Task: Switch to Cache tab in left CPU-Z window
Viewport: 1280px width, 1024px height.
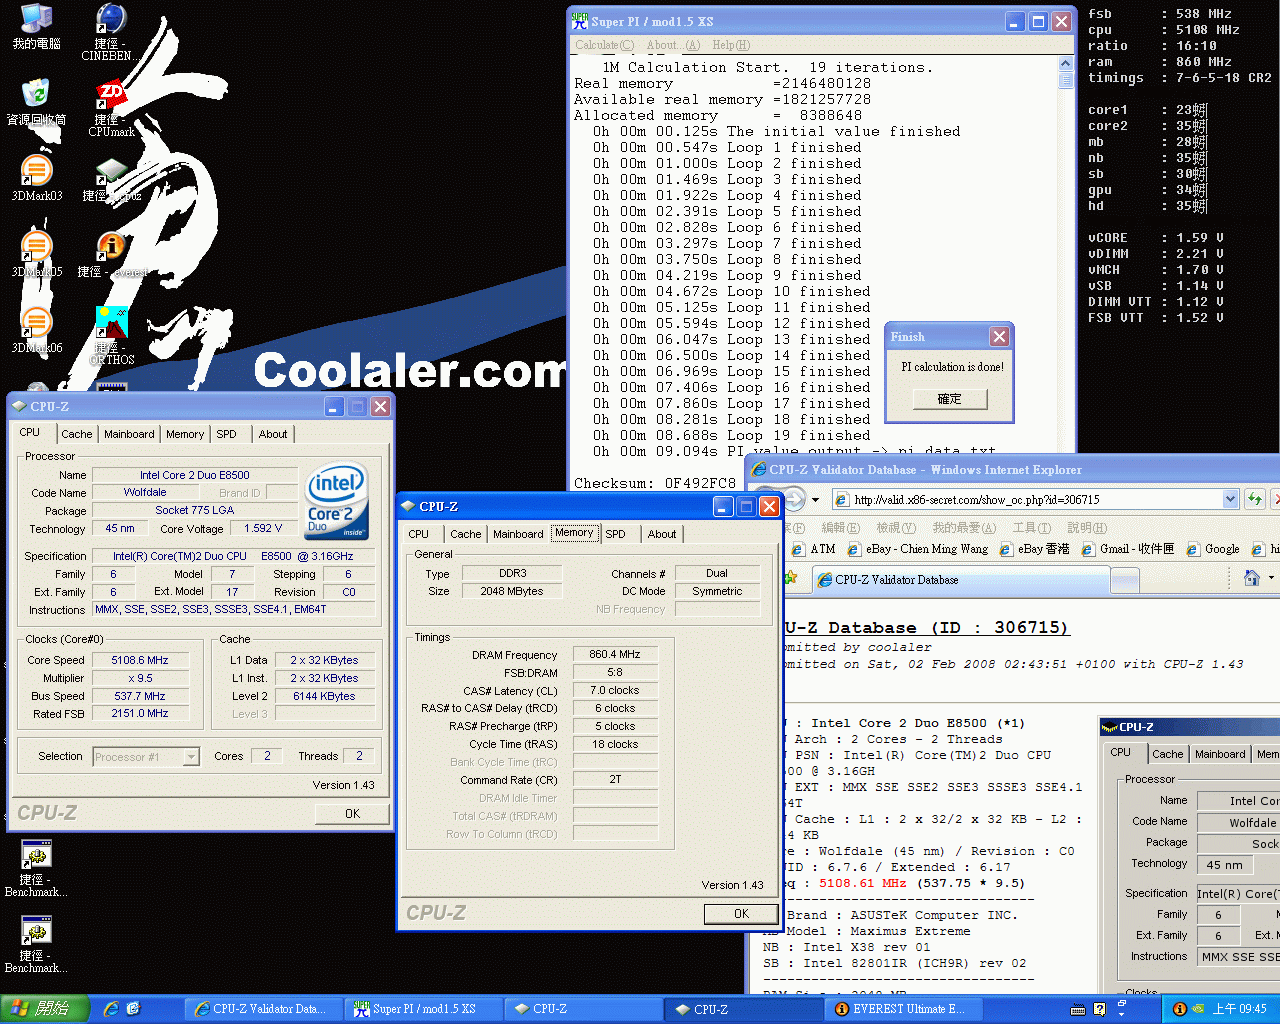Action: [77, 434]
